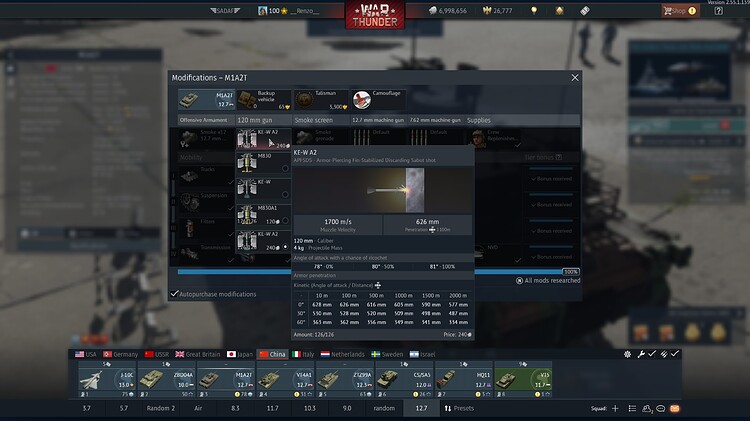This screenshot has width=750, height=421.
Task: Click the Suspension modification
Action: tap(206, 201)
